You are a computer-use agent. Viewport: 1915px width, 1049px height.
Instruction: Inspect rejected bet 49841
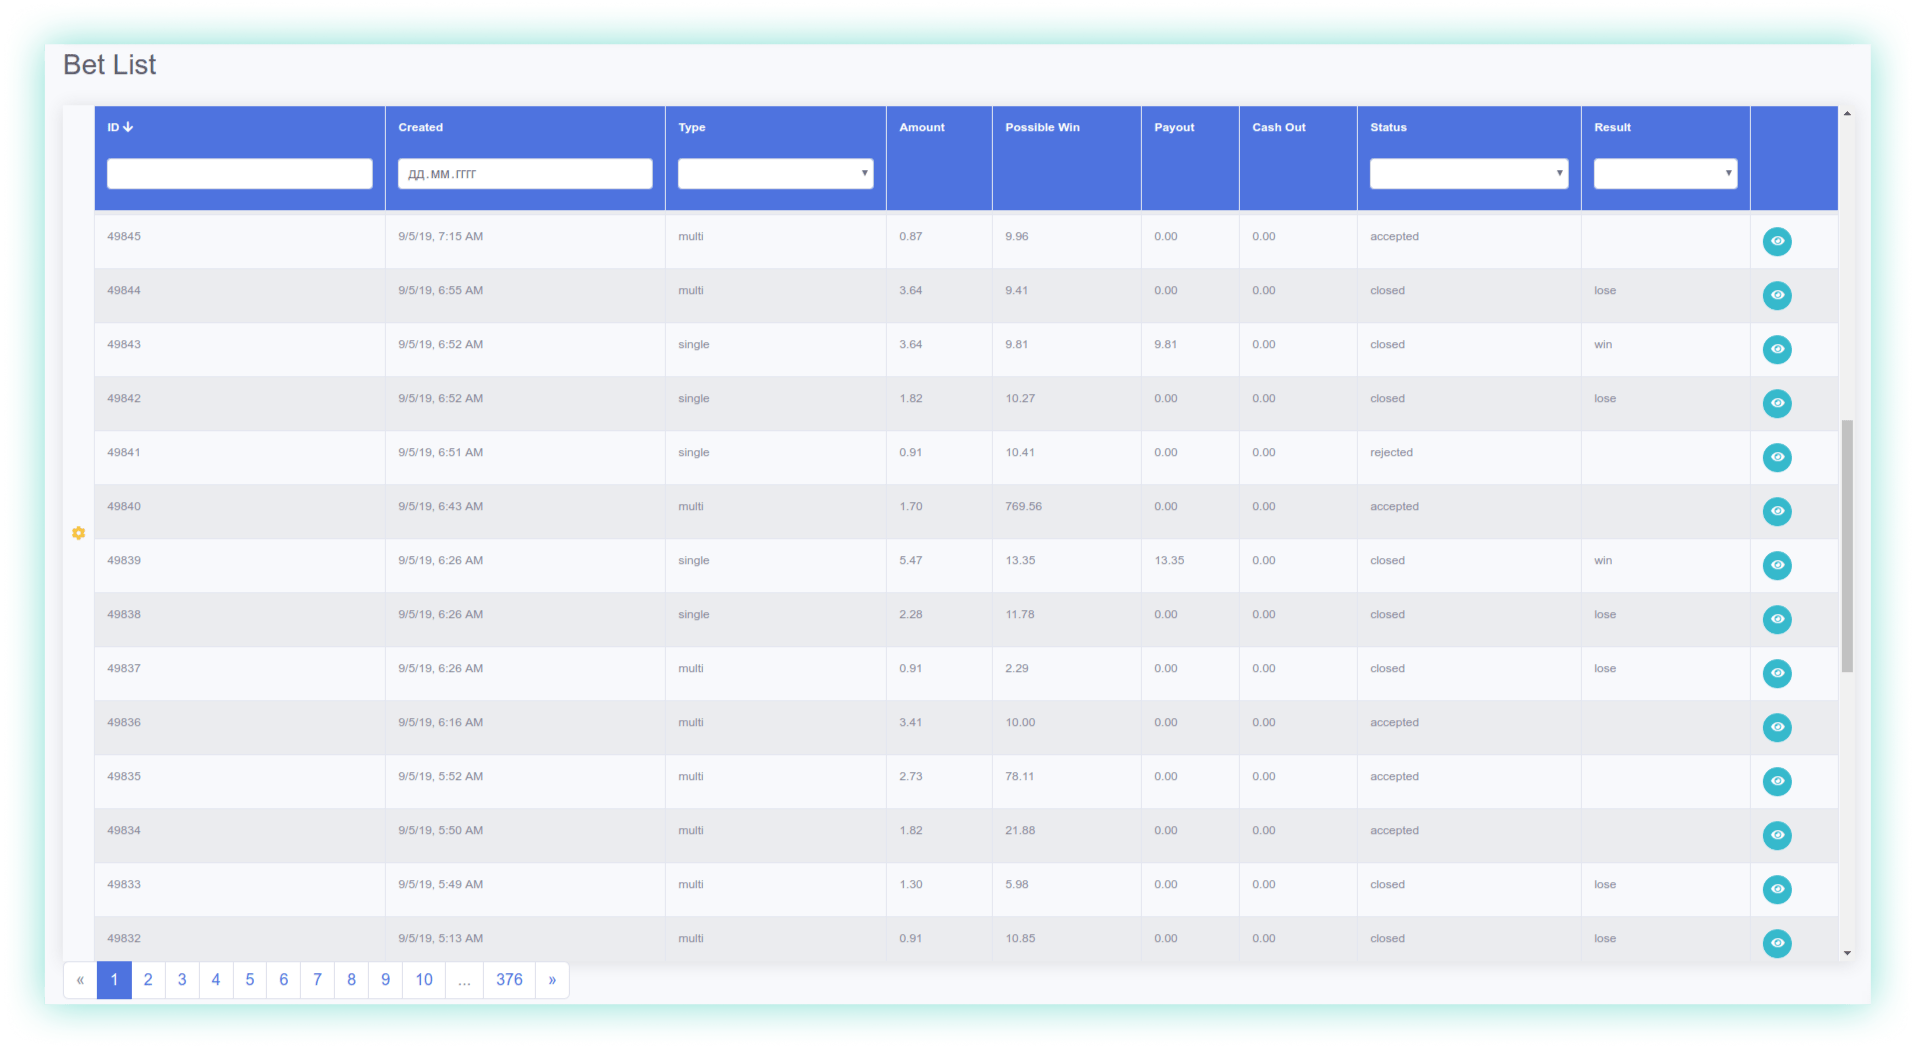(x=1778, y=457)
